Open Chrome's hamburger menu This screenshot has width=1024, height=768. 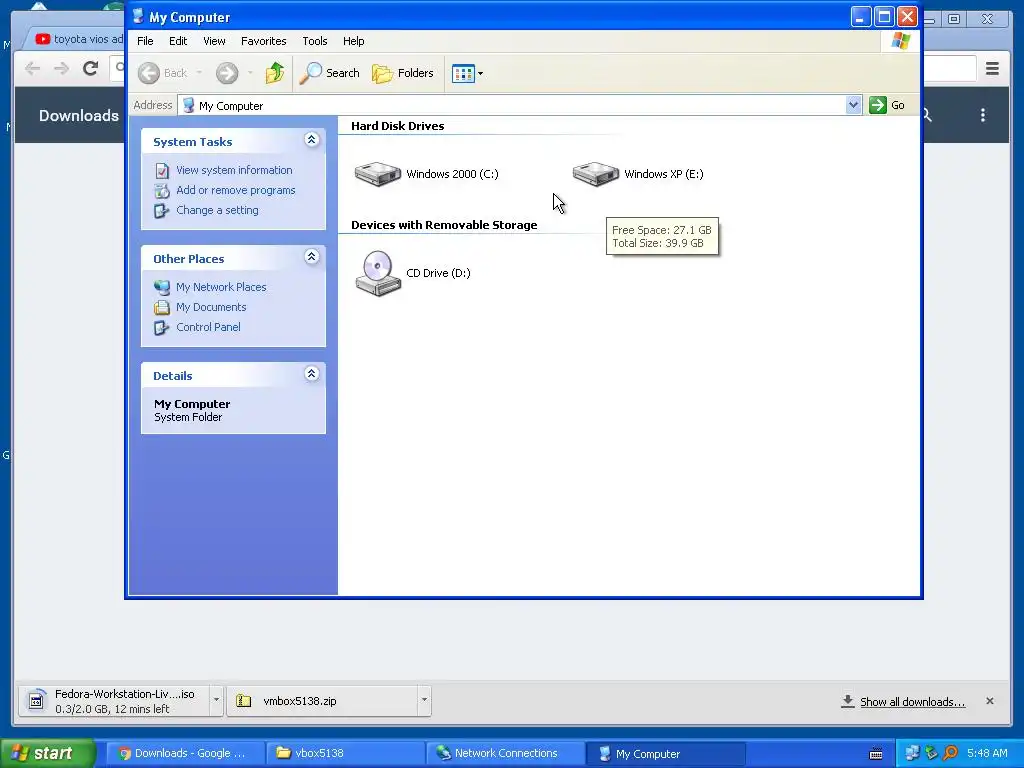pos(993,68)
